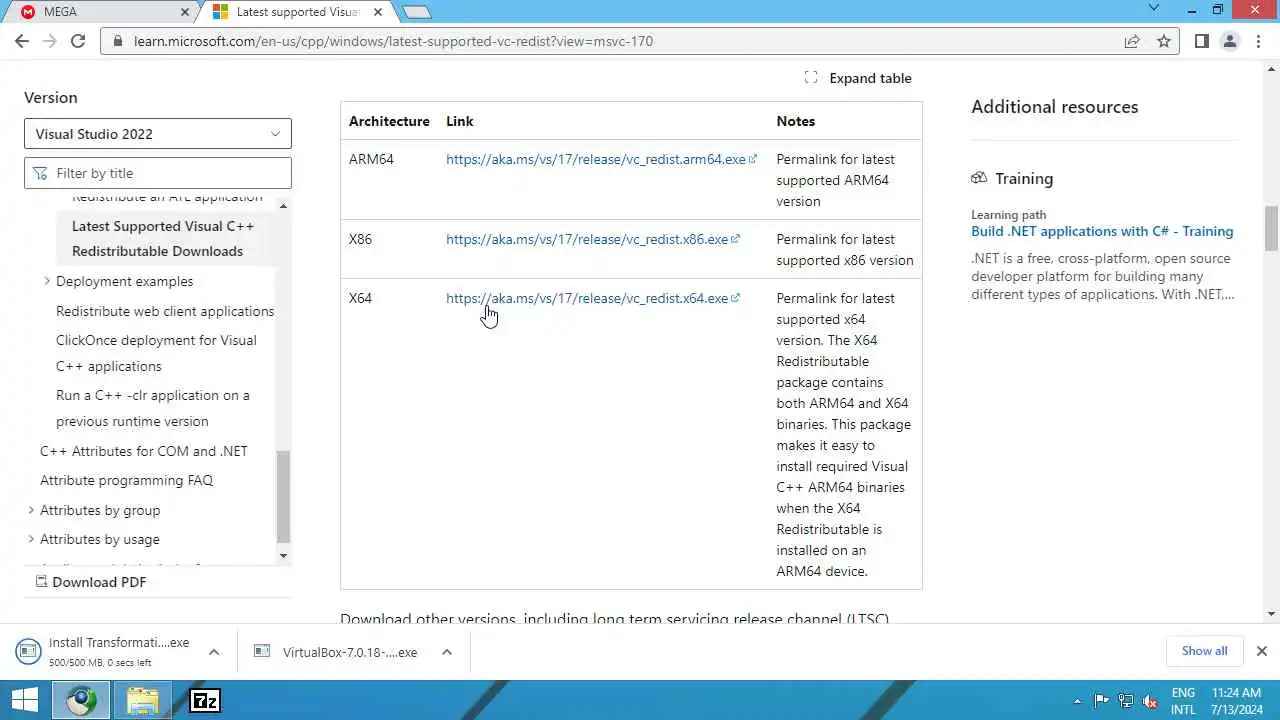The height and width of the screenshot is (720, 1280).
Task: Reload the current page
Action: click(78, 41)
